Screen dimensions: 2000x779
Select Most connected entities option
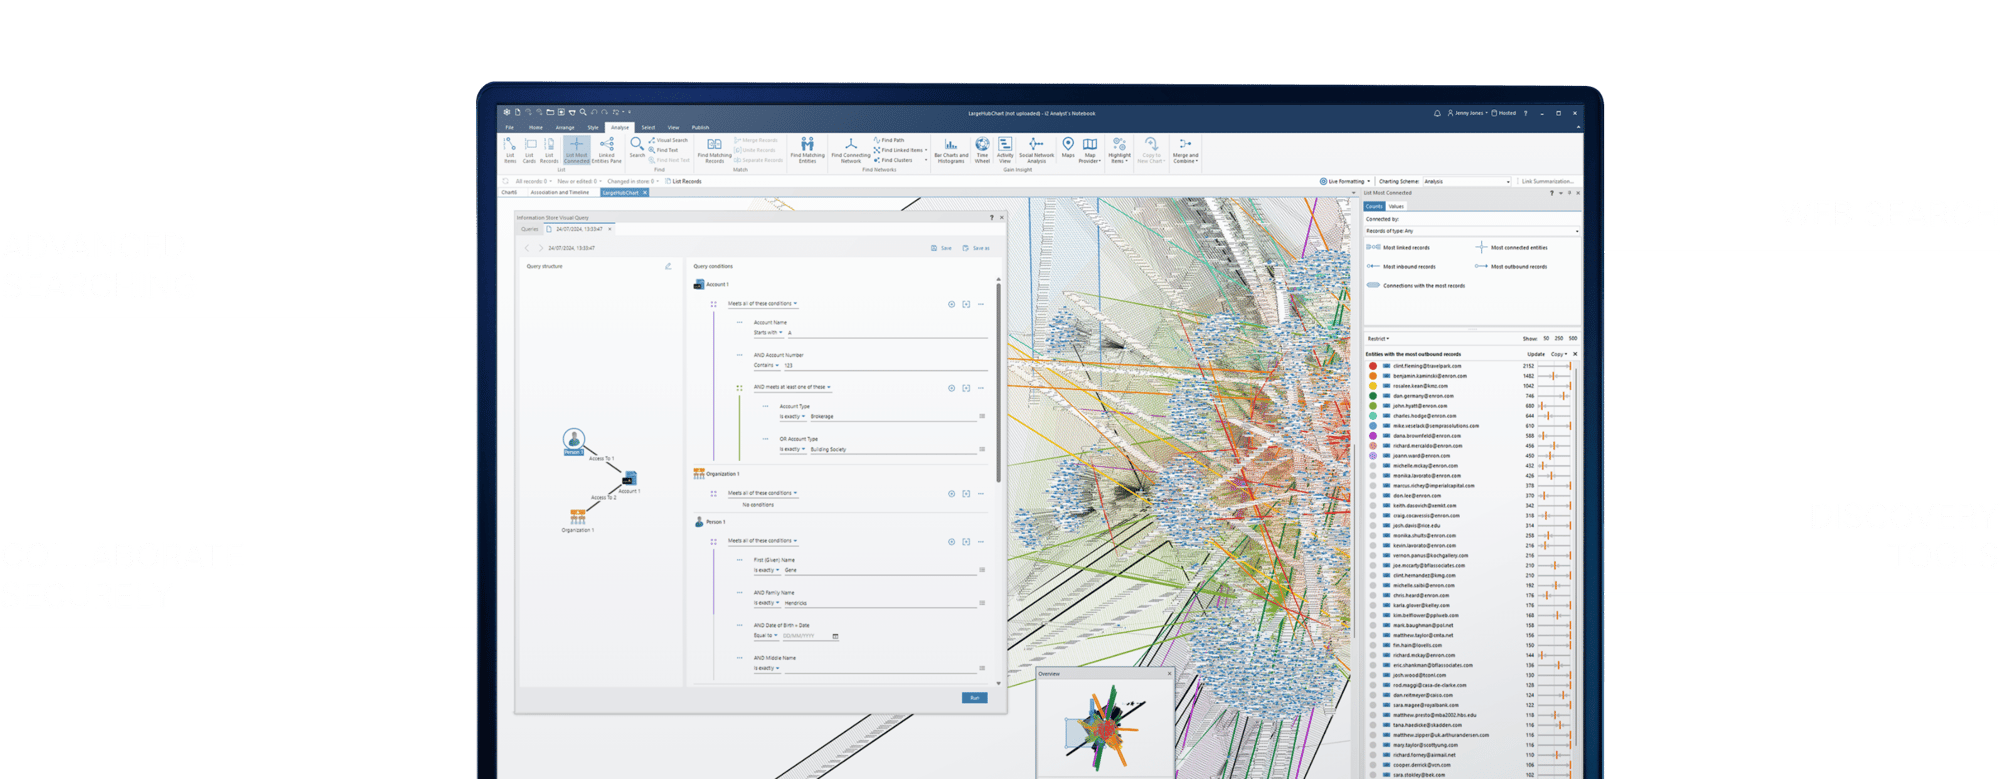[x=1511, y=247]
